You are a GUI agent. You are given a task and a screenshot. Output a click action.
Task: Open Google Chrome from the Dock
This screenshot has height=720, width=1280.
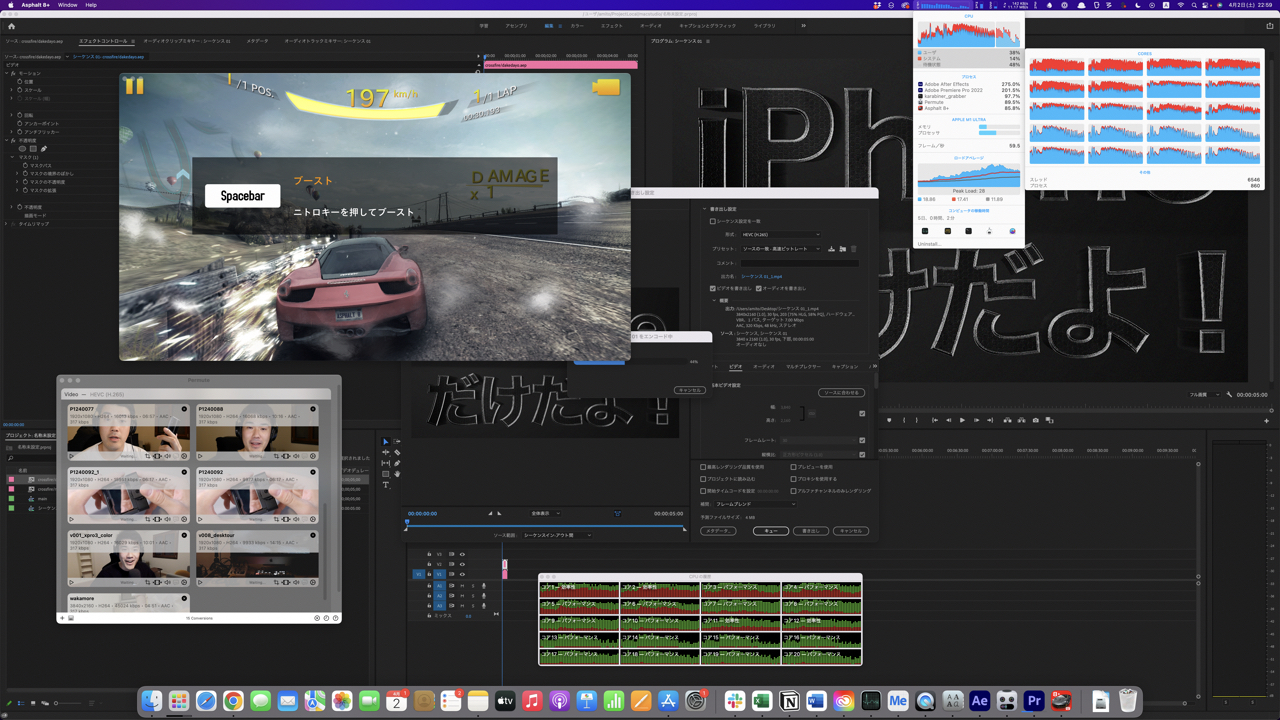pos(233,702)
